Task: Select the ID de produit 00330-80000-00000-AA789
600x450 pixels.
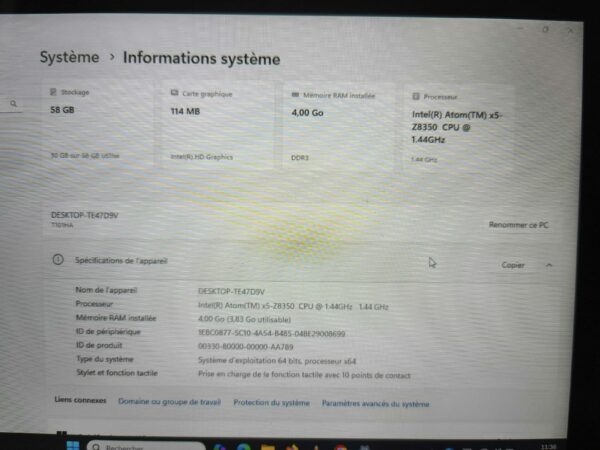Action: tap(245, 346)
